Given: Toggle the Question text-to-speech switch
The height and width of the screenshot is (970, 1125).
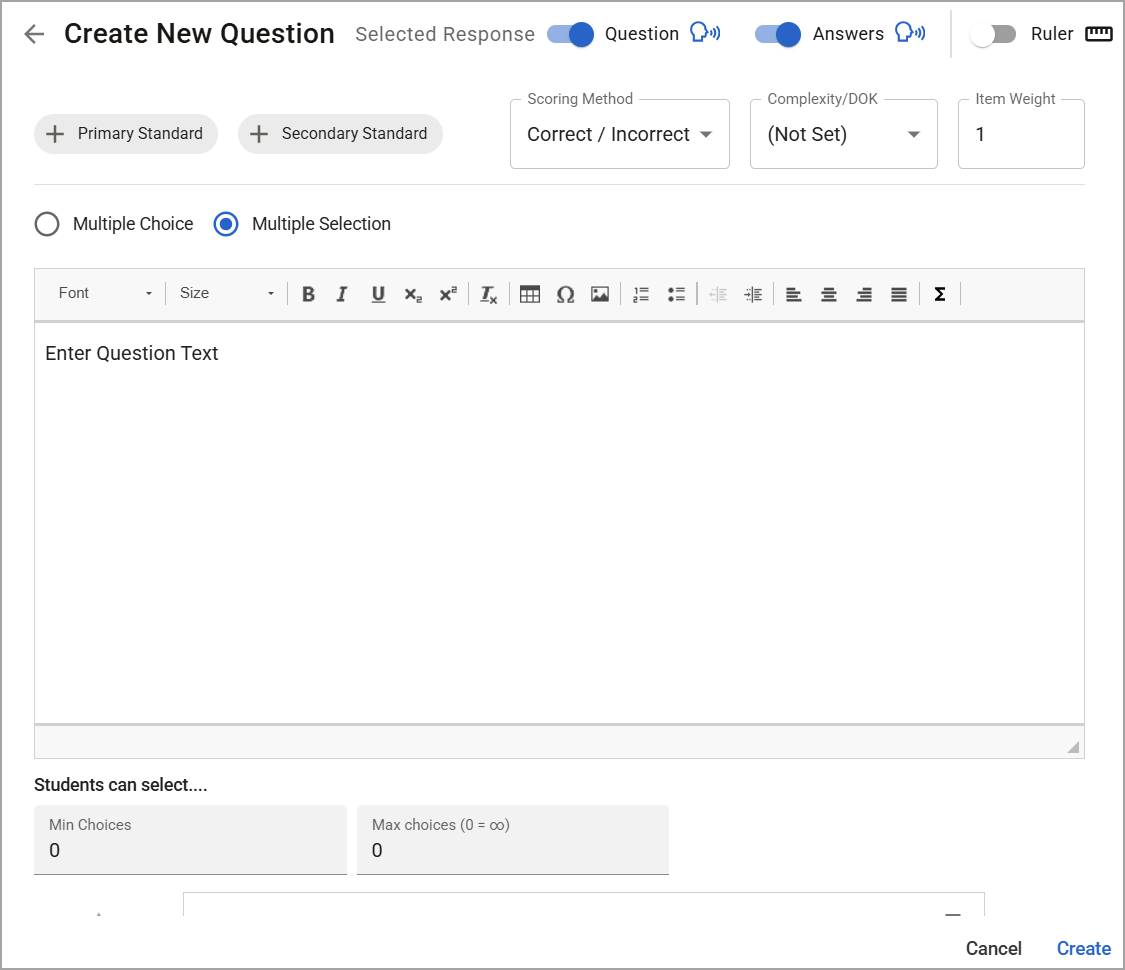Looking at the screenshot, I should [x=570, y=34].
